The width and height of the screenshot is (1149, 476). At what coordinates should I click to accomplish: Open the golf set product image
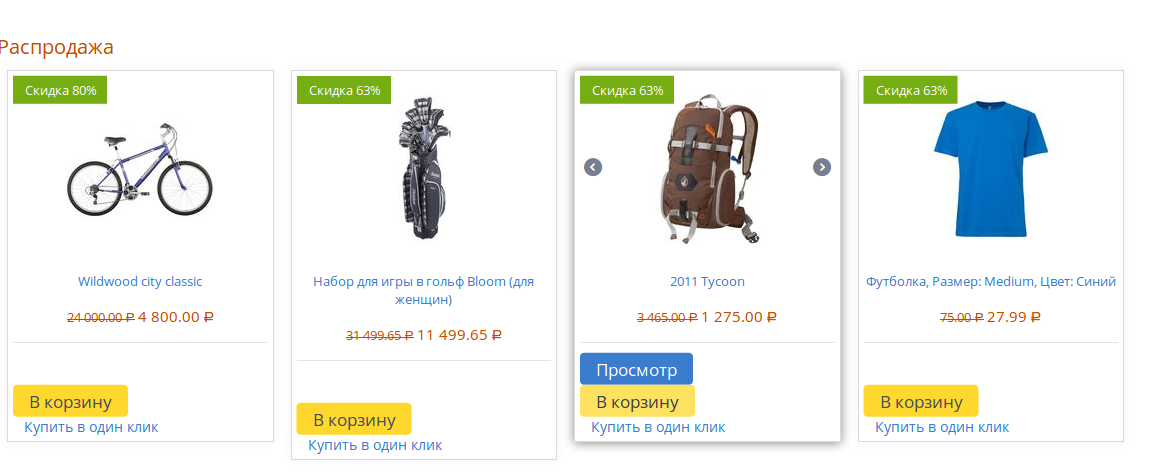point(424,168)
